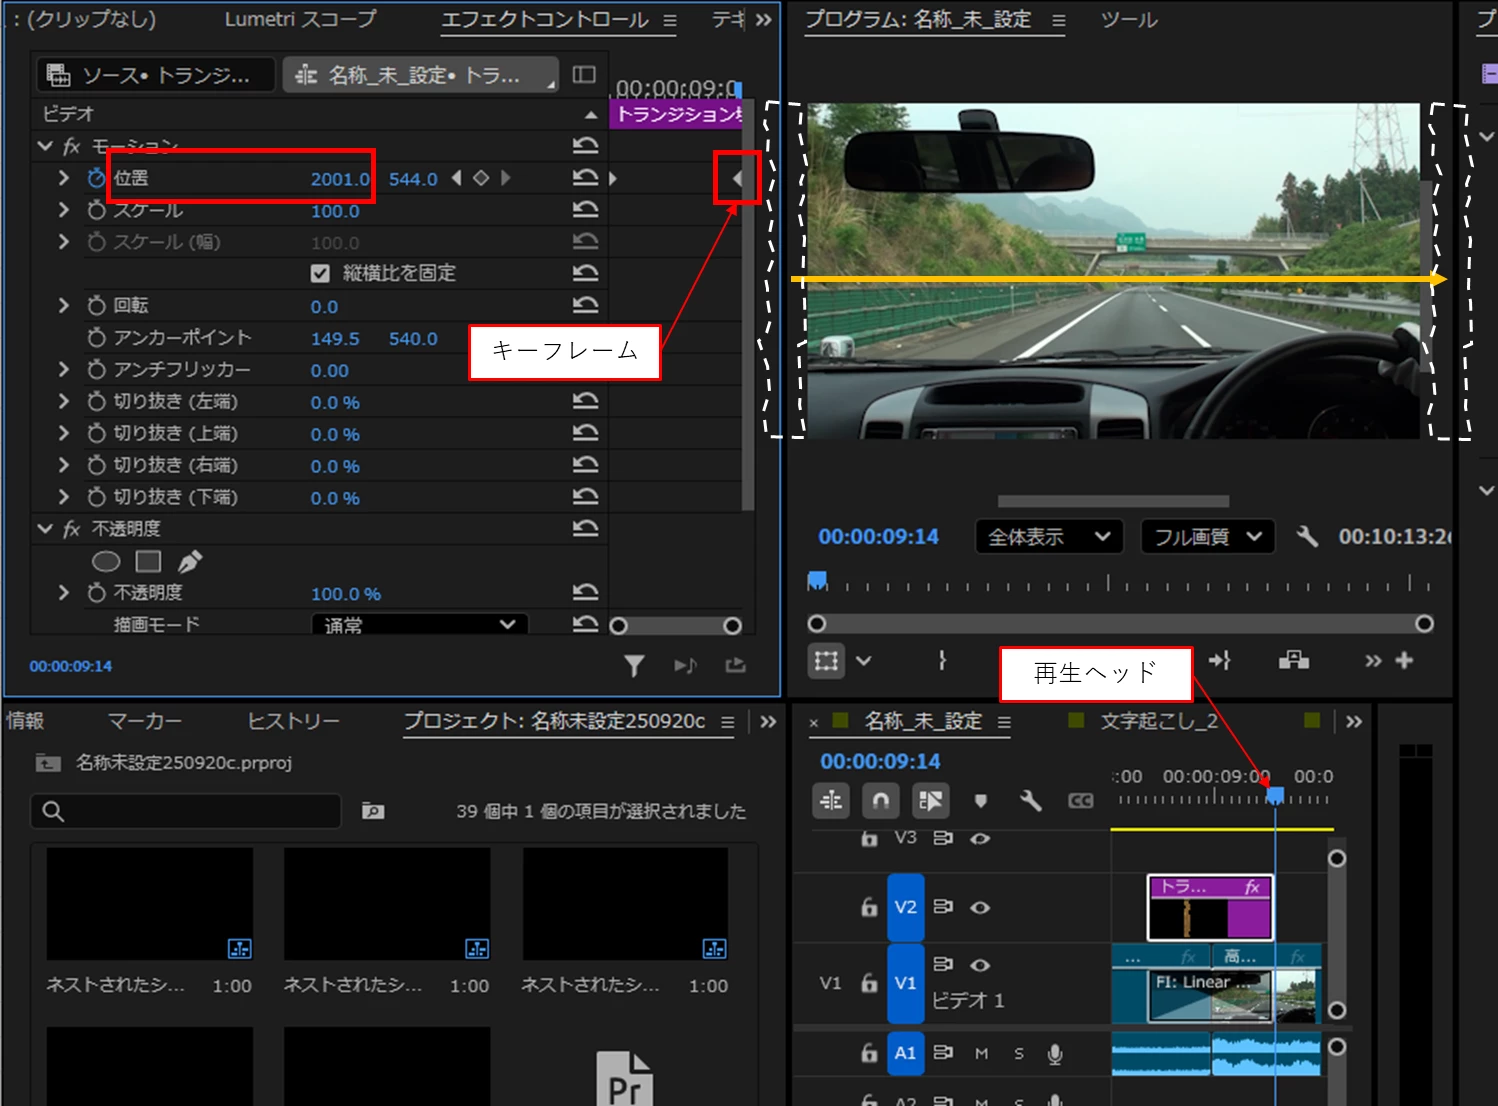Mute the A1 audio track
Image resolution: width=1498 pixels, height=1106 pixels.
click(981, 1053)
